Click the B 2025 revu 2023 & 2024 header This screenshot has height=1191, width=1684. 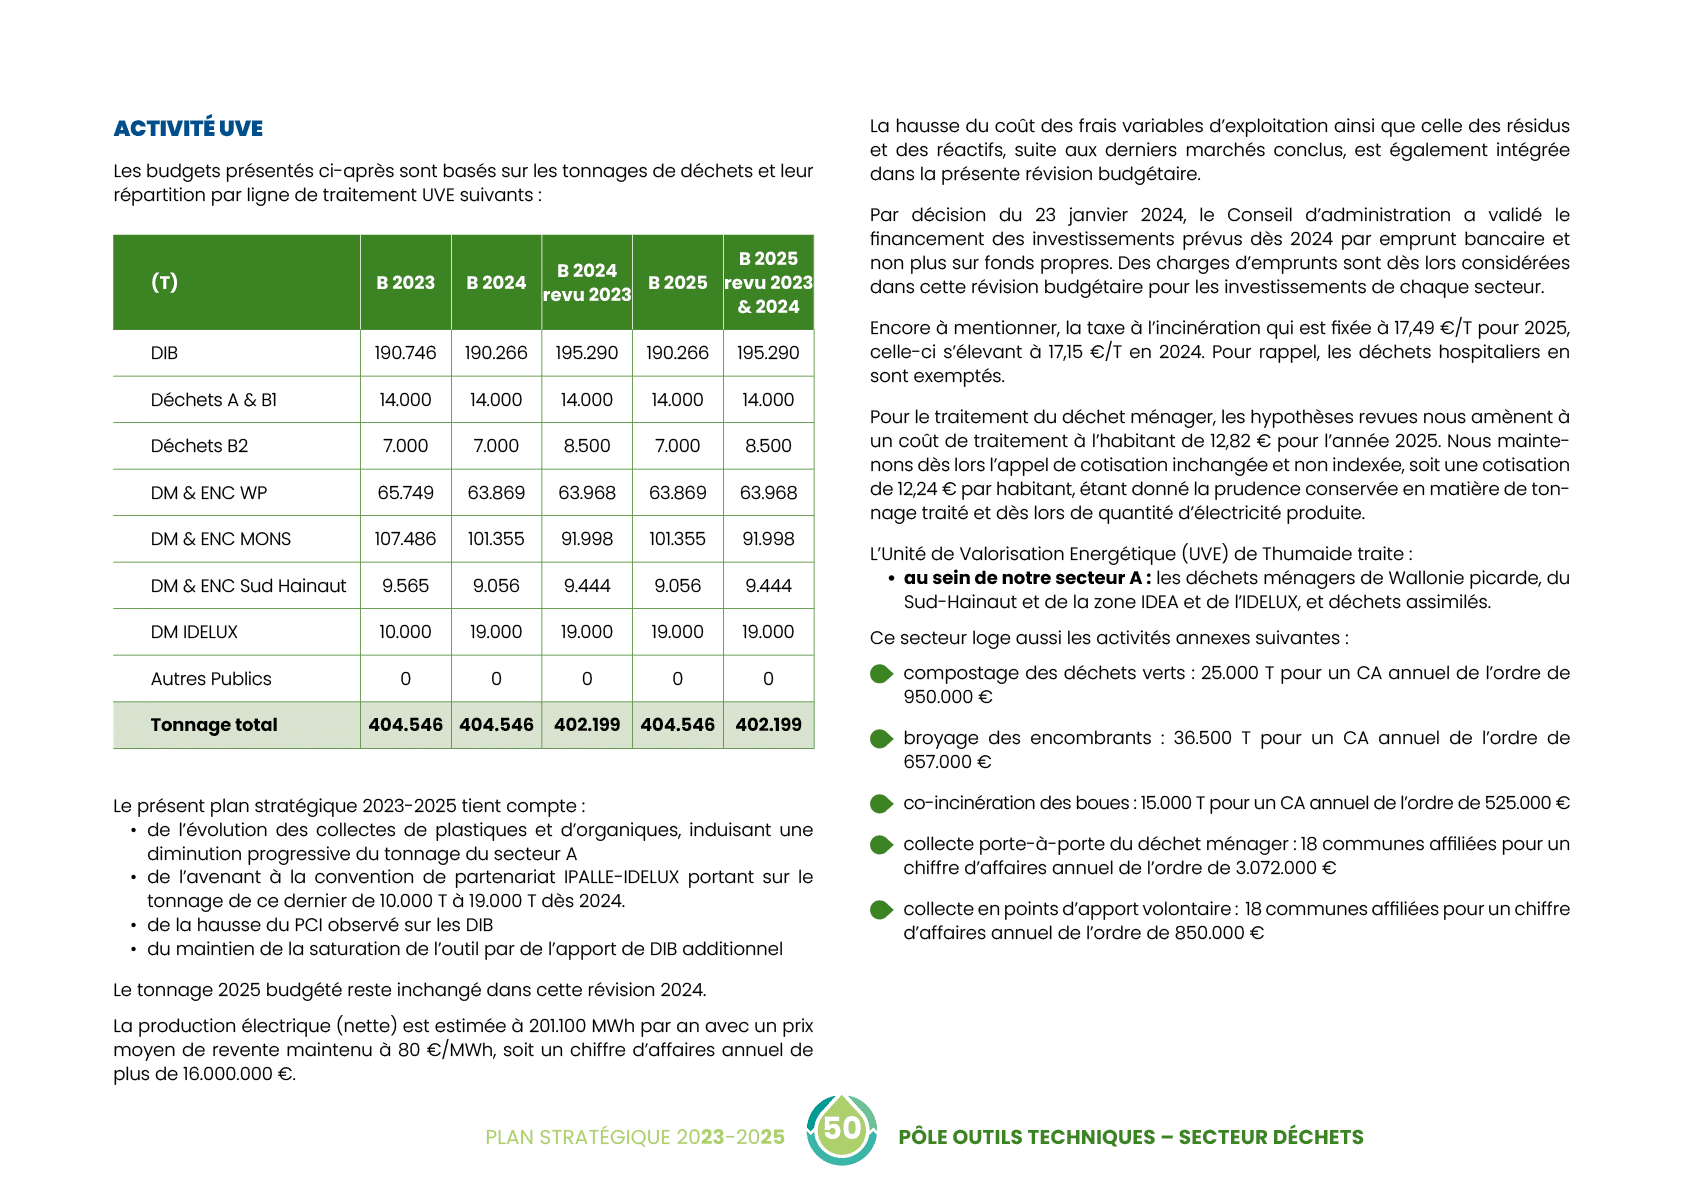(768, 283)
